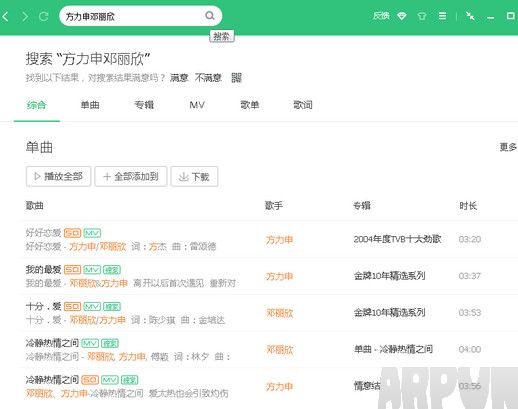Screen dimensions: 518x409
Task: Click 不满意 feedback option
Action: (x=208, y=78)
